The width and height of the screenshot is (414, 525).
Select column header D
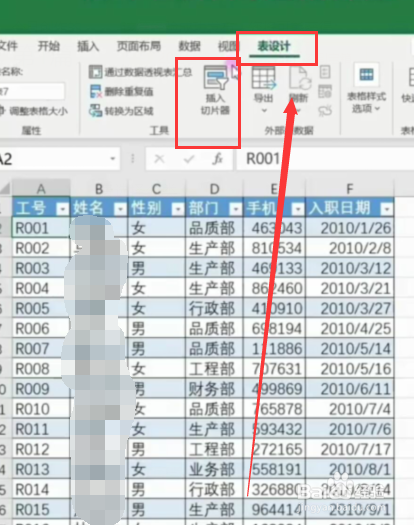(x=214, y=189)
